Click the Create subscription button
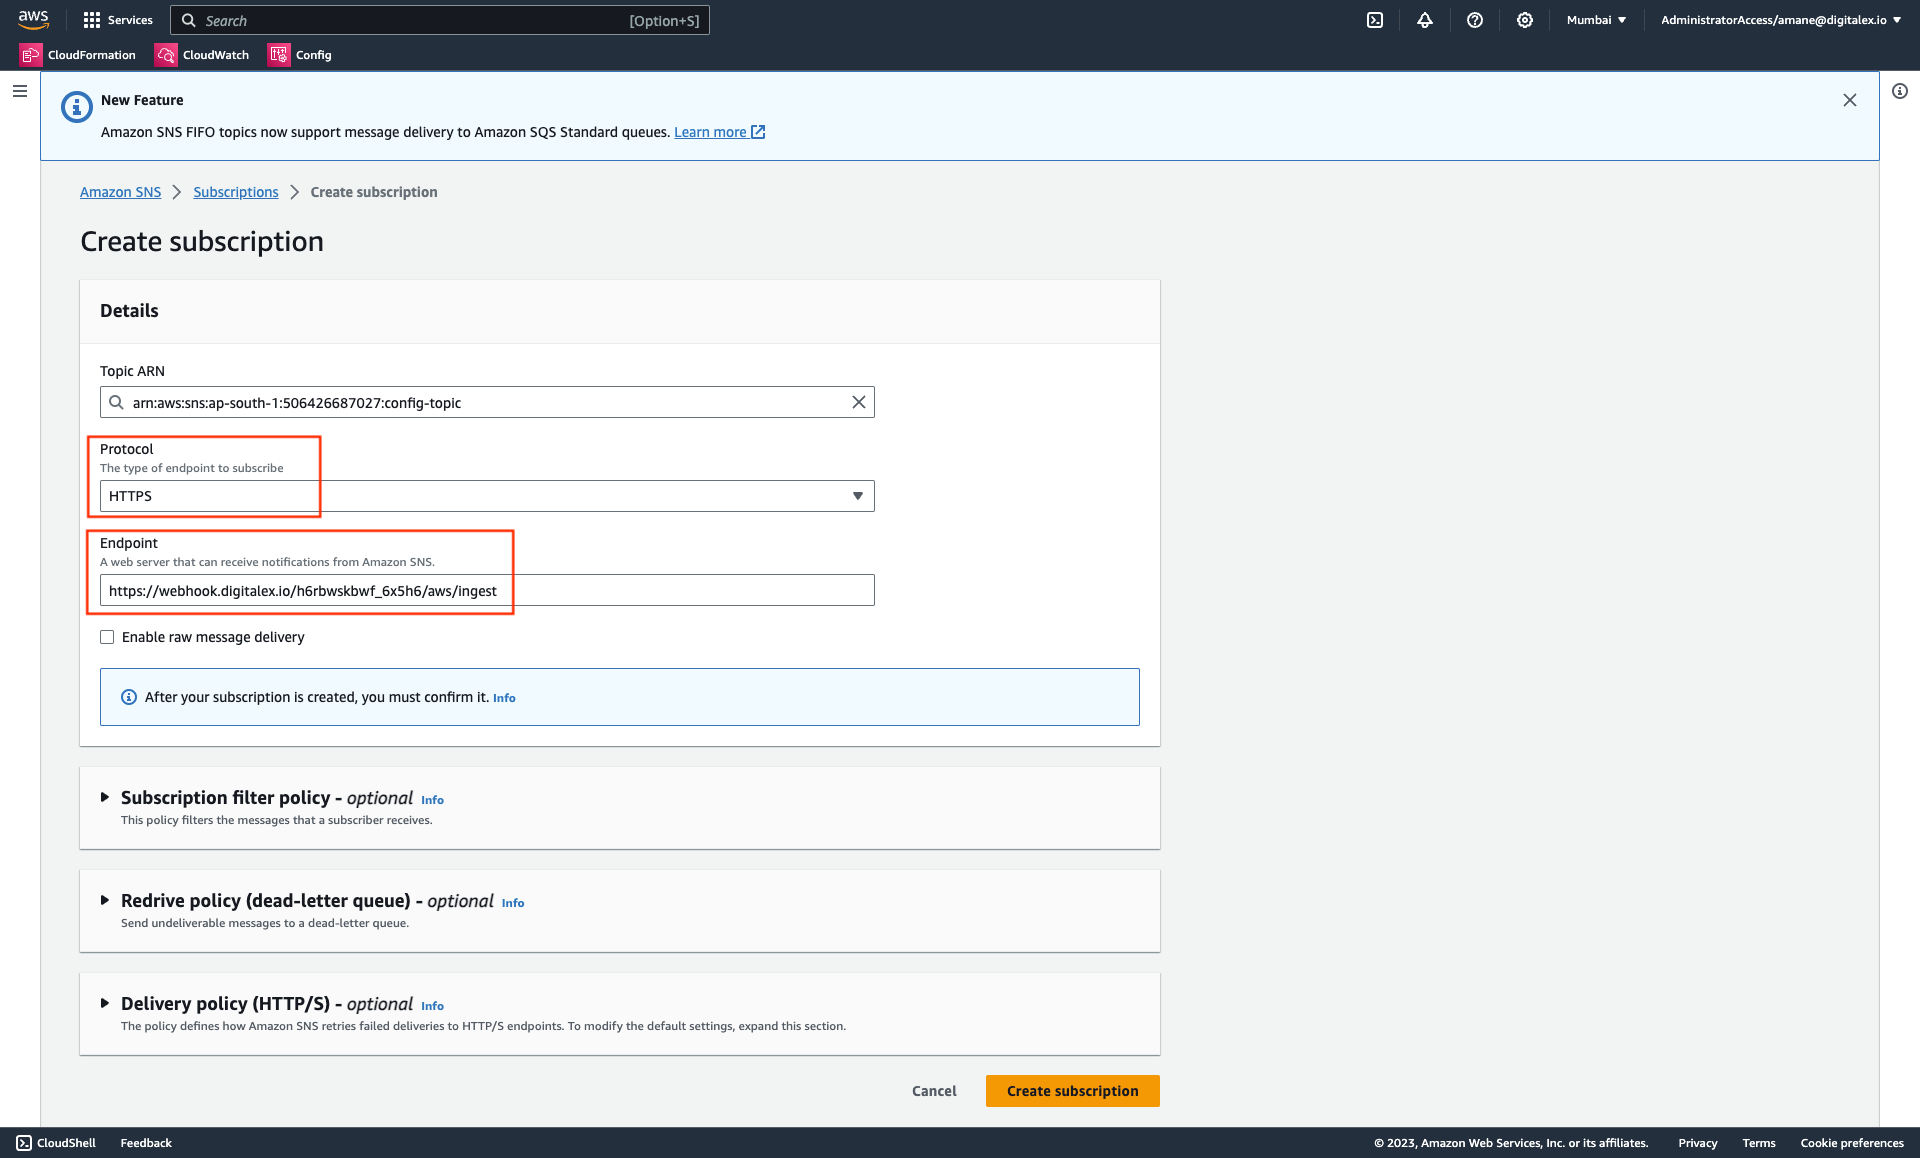 click(x=1072, y=1091)
